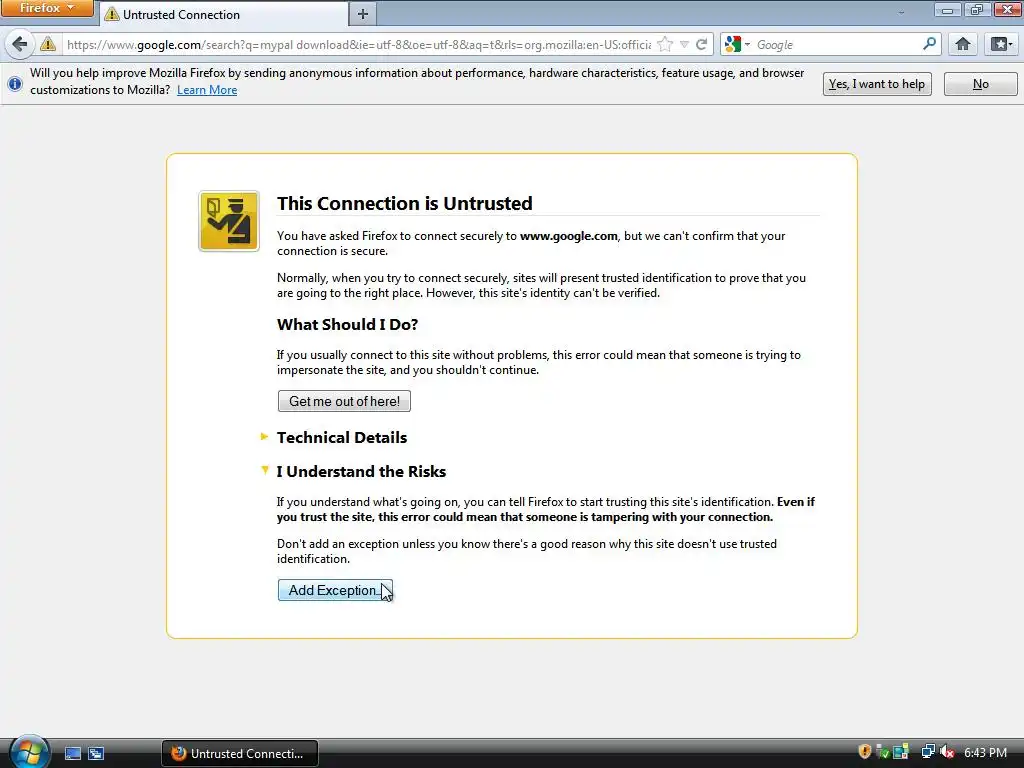The image size is (1024, 768).
Task: Open a new tab with plus button
Action: click(x=363, y=14)
